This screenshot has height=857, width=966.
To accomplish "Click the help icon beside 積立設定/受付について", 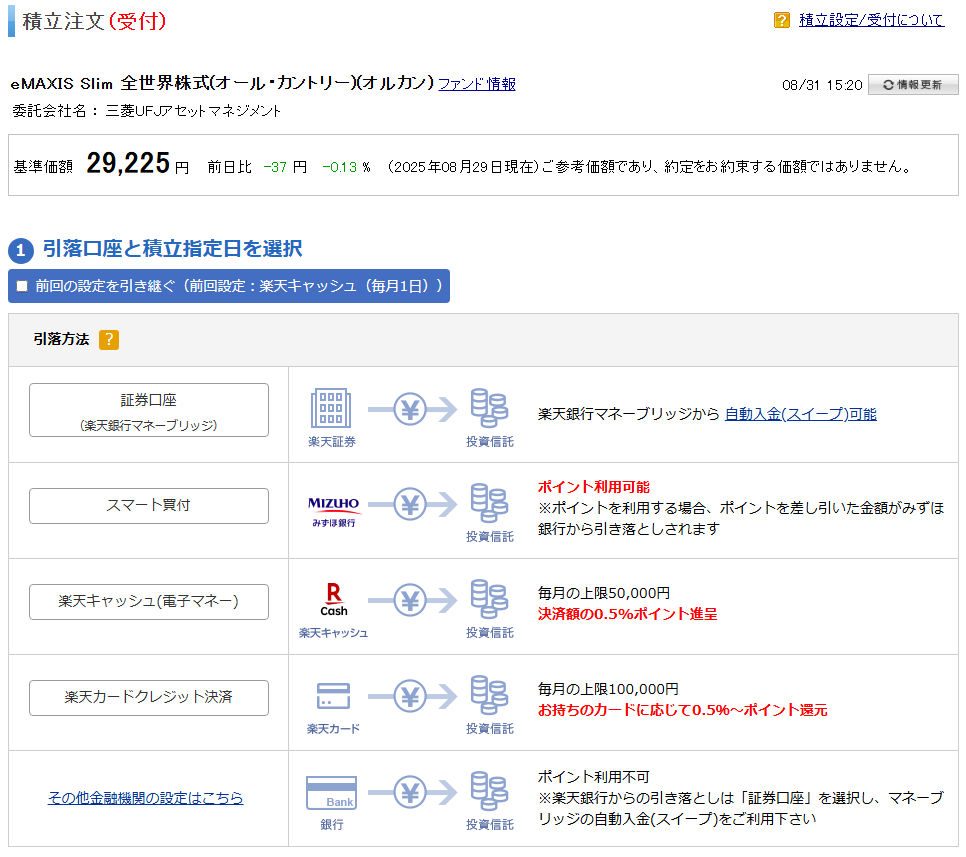I will tap(781, 20).
